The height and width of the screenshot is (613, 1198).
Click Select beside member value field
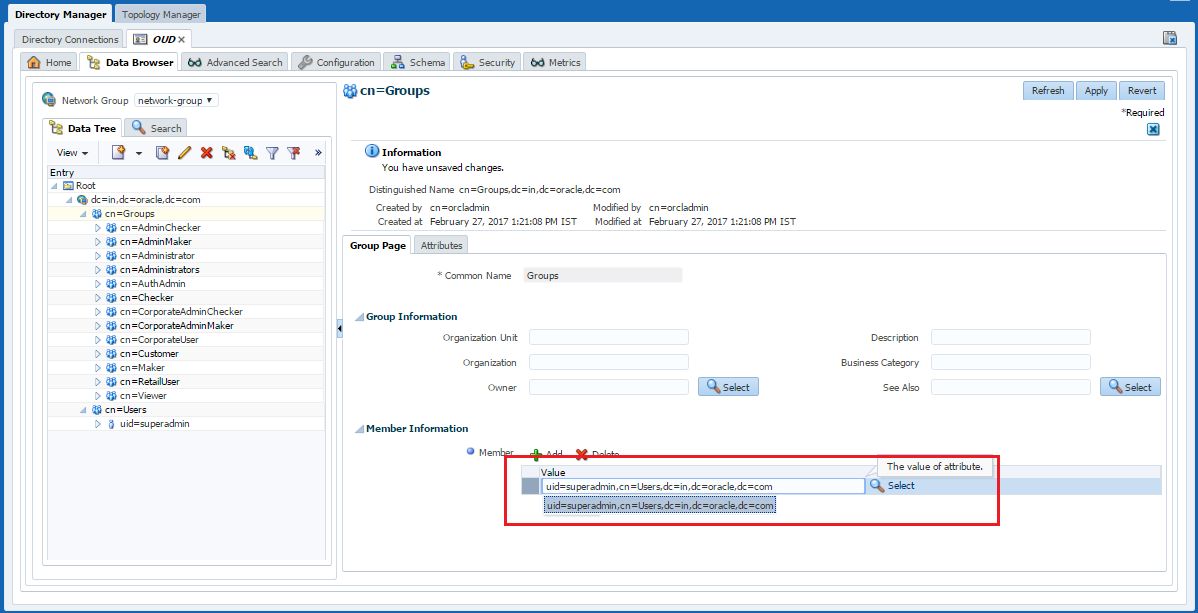[892, 485]
